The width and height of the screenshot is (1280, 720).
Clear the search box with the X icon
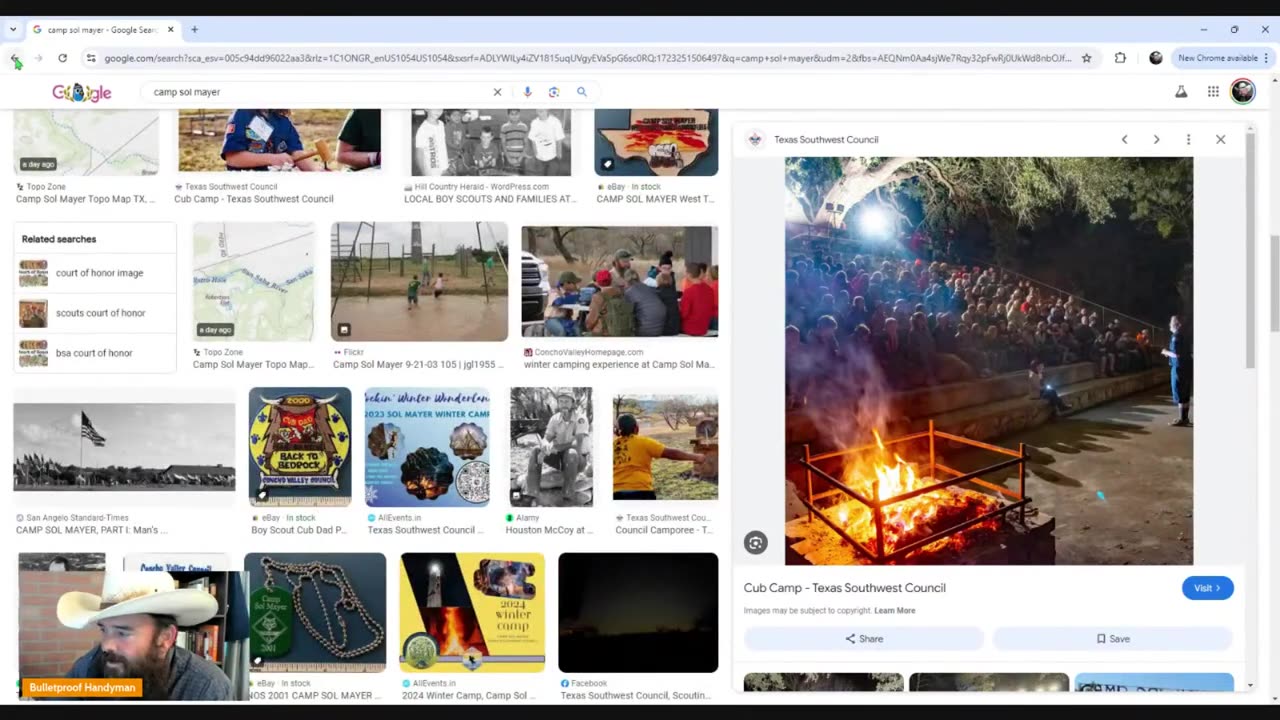497,92
